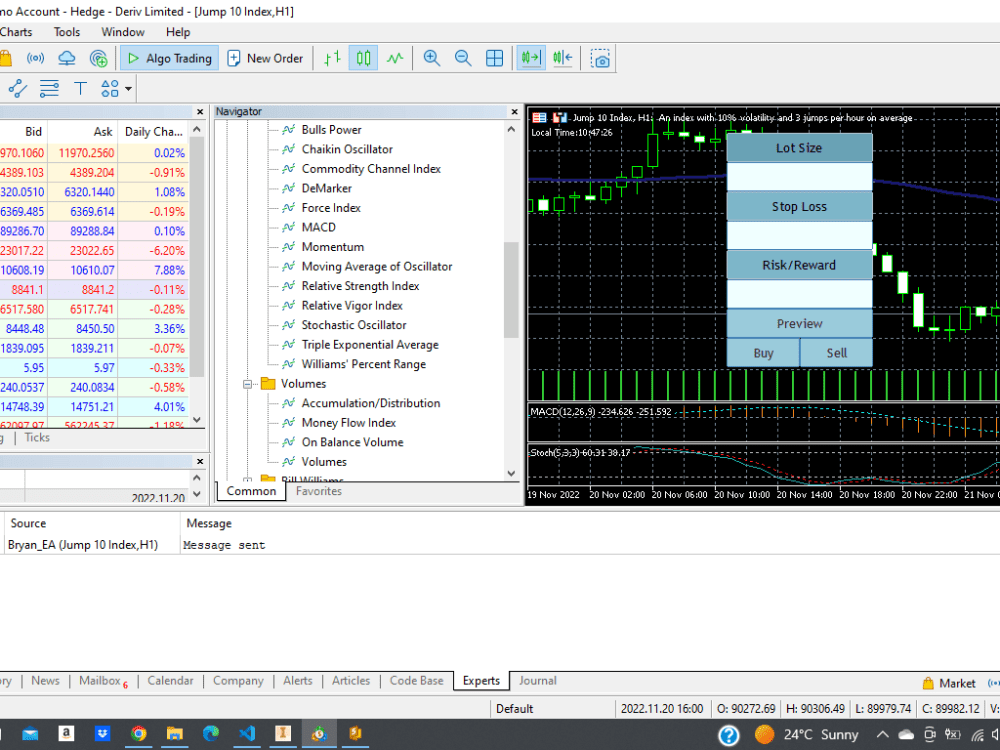This screenshot has width=1000, height=750.
Task: Select the text label tool
Action: (x=80, y=88)
